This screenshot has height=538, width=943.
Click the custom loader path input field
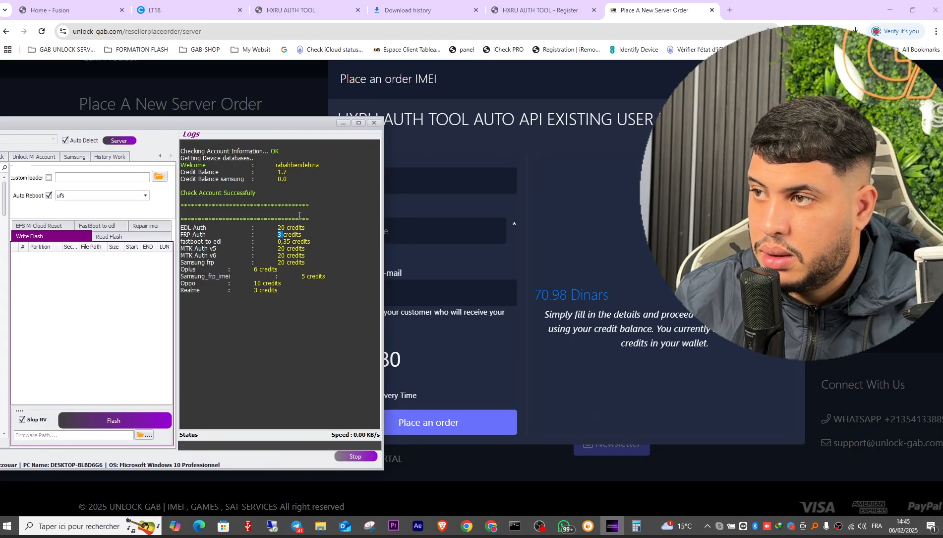102,177
